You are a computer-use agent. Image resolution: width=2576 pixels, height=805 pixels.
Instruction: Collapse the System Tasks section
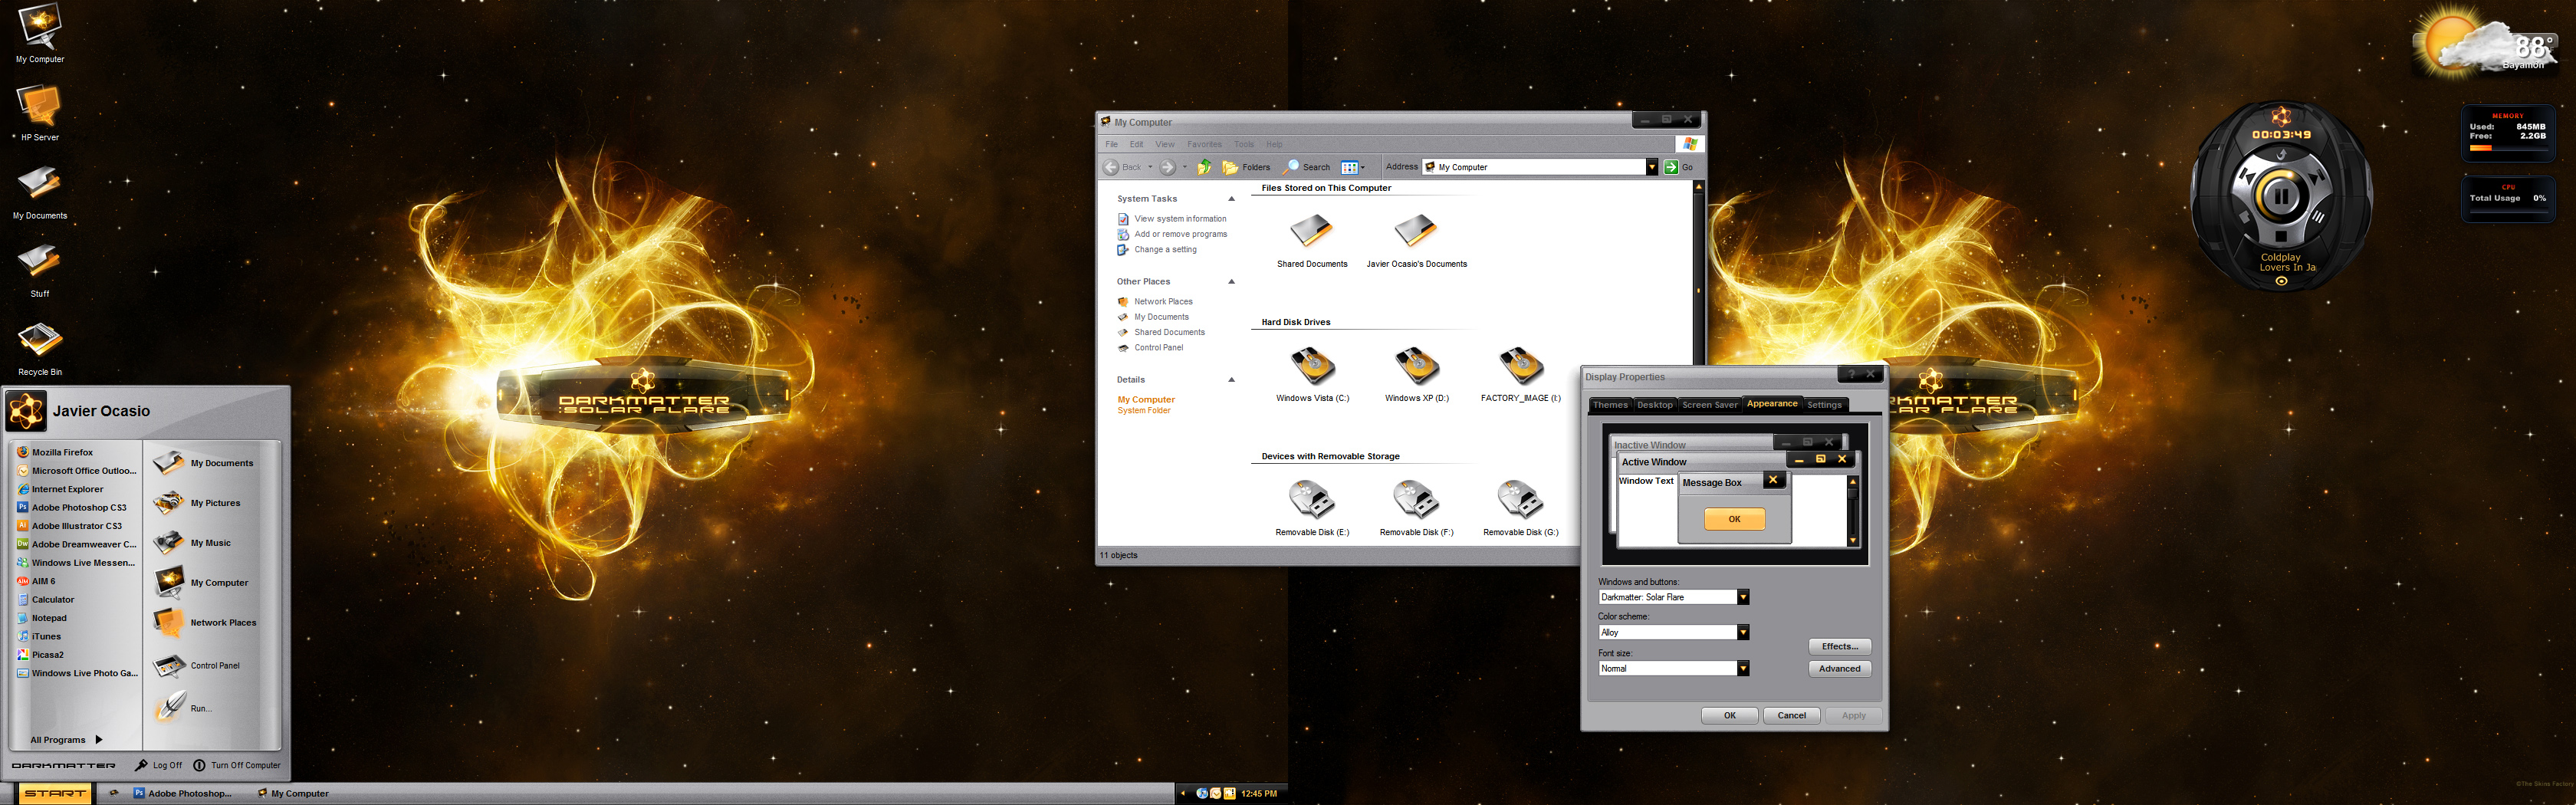1231,199
